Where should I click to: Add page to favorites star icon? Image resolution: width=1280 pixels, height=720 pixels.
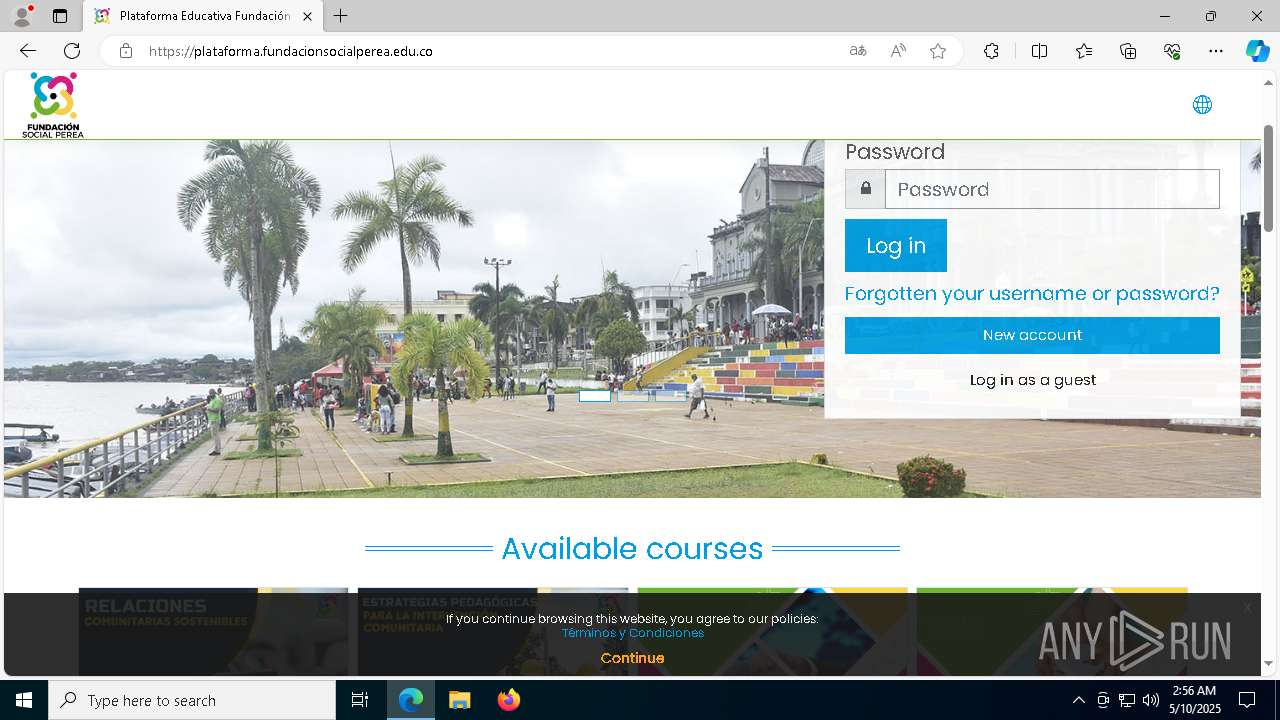(938, 51)
